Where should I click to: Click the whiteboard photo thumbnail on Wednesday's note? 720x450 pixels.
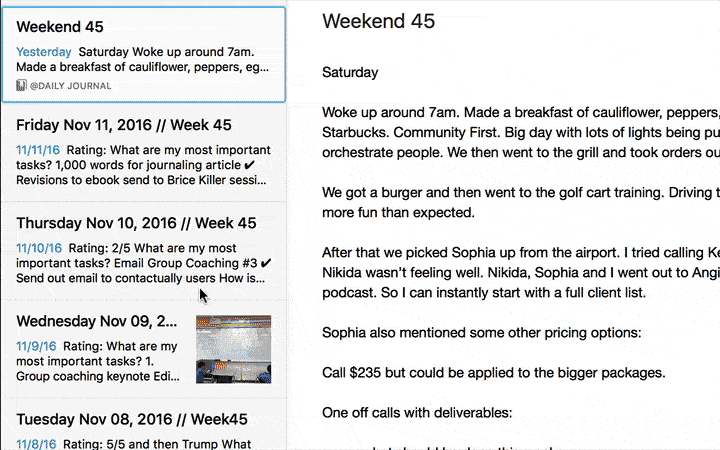tap(234, 349)
